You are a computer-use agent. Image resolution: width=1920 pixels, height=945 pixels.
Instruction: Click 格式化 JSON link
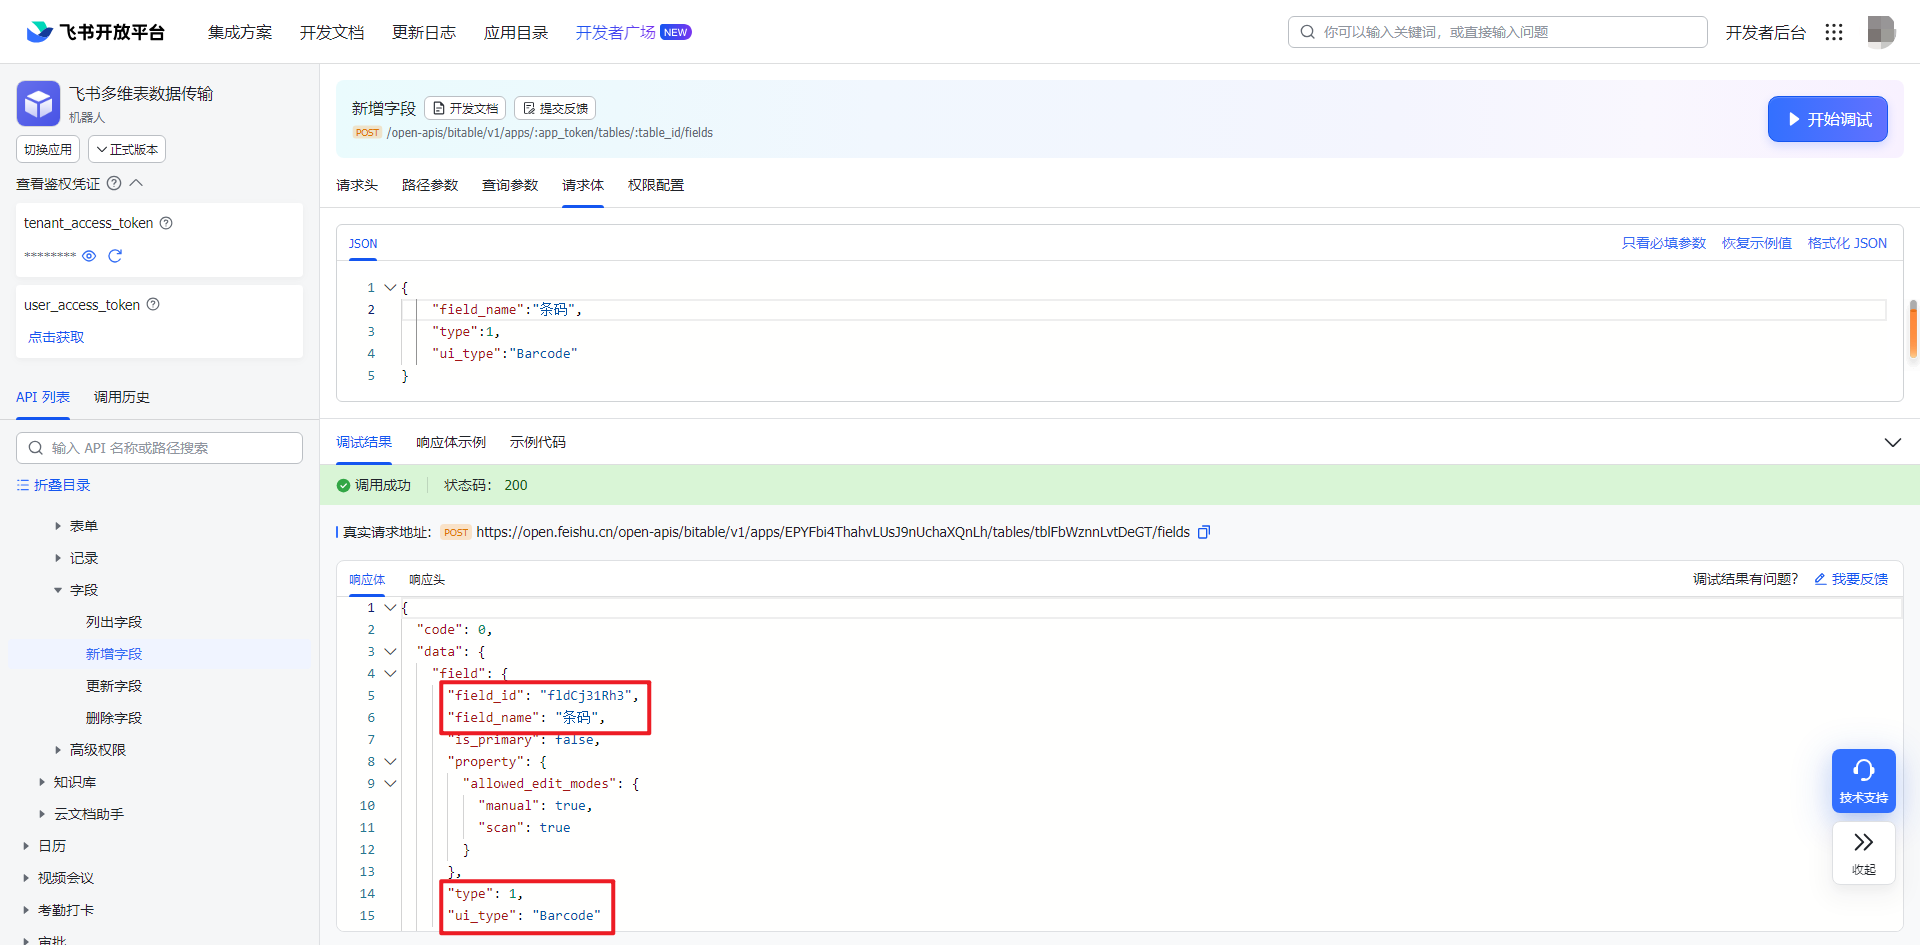point(1847,243)
